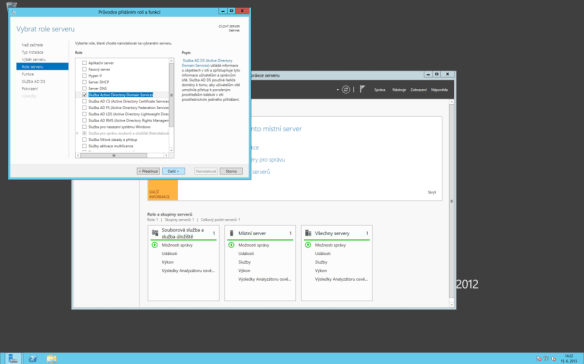
Task: Check the Server DNS role
Action: 85,88
